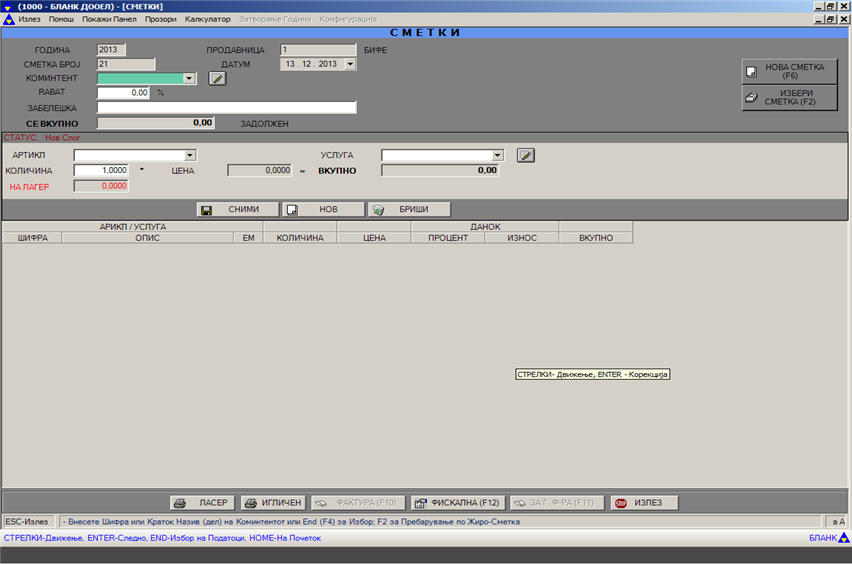Create a new bill with НОВА СМЕТКА (F6)
The height and width of the screenshot is (564, 852).
[787, 71]
